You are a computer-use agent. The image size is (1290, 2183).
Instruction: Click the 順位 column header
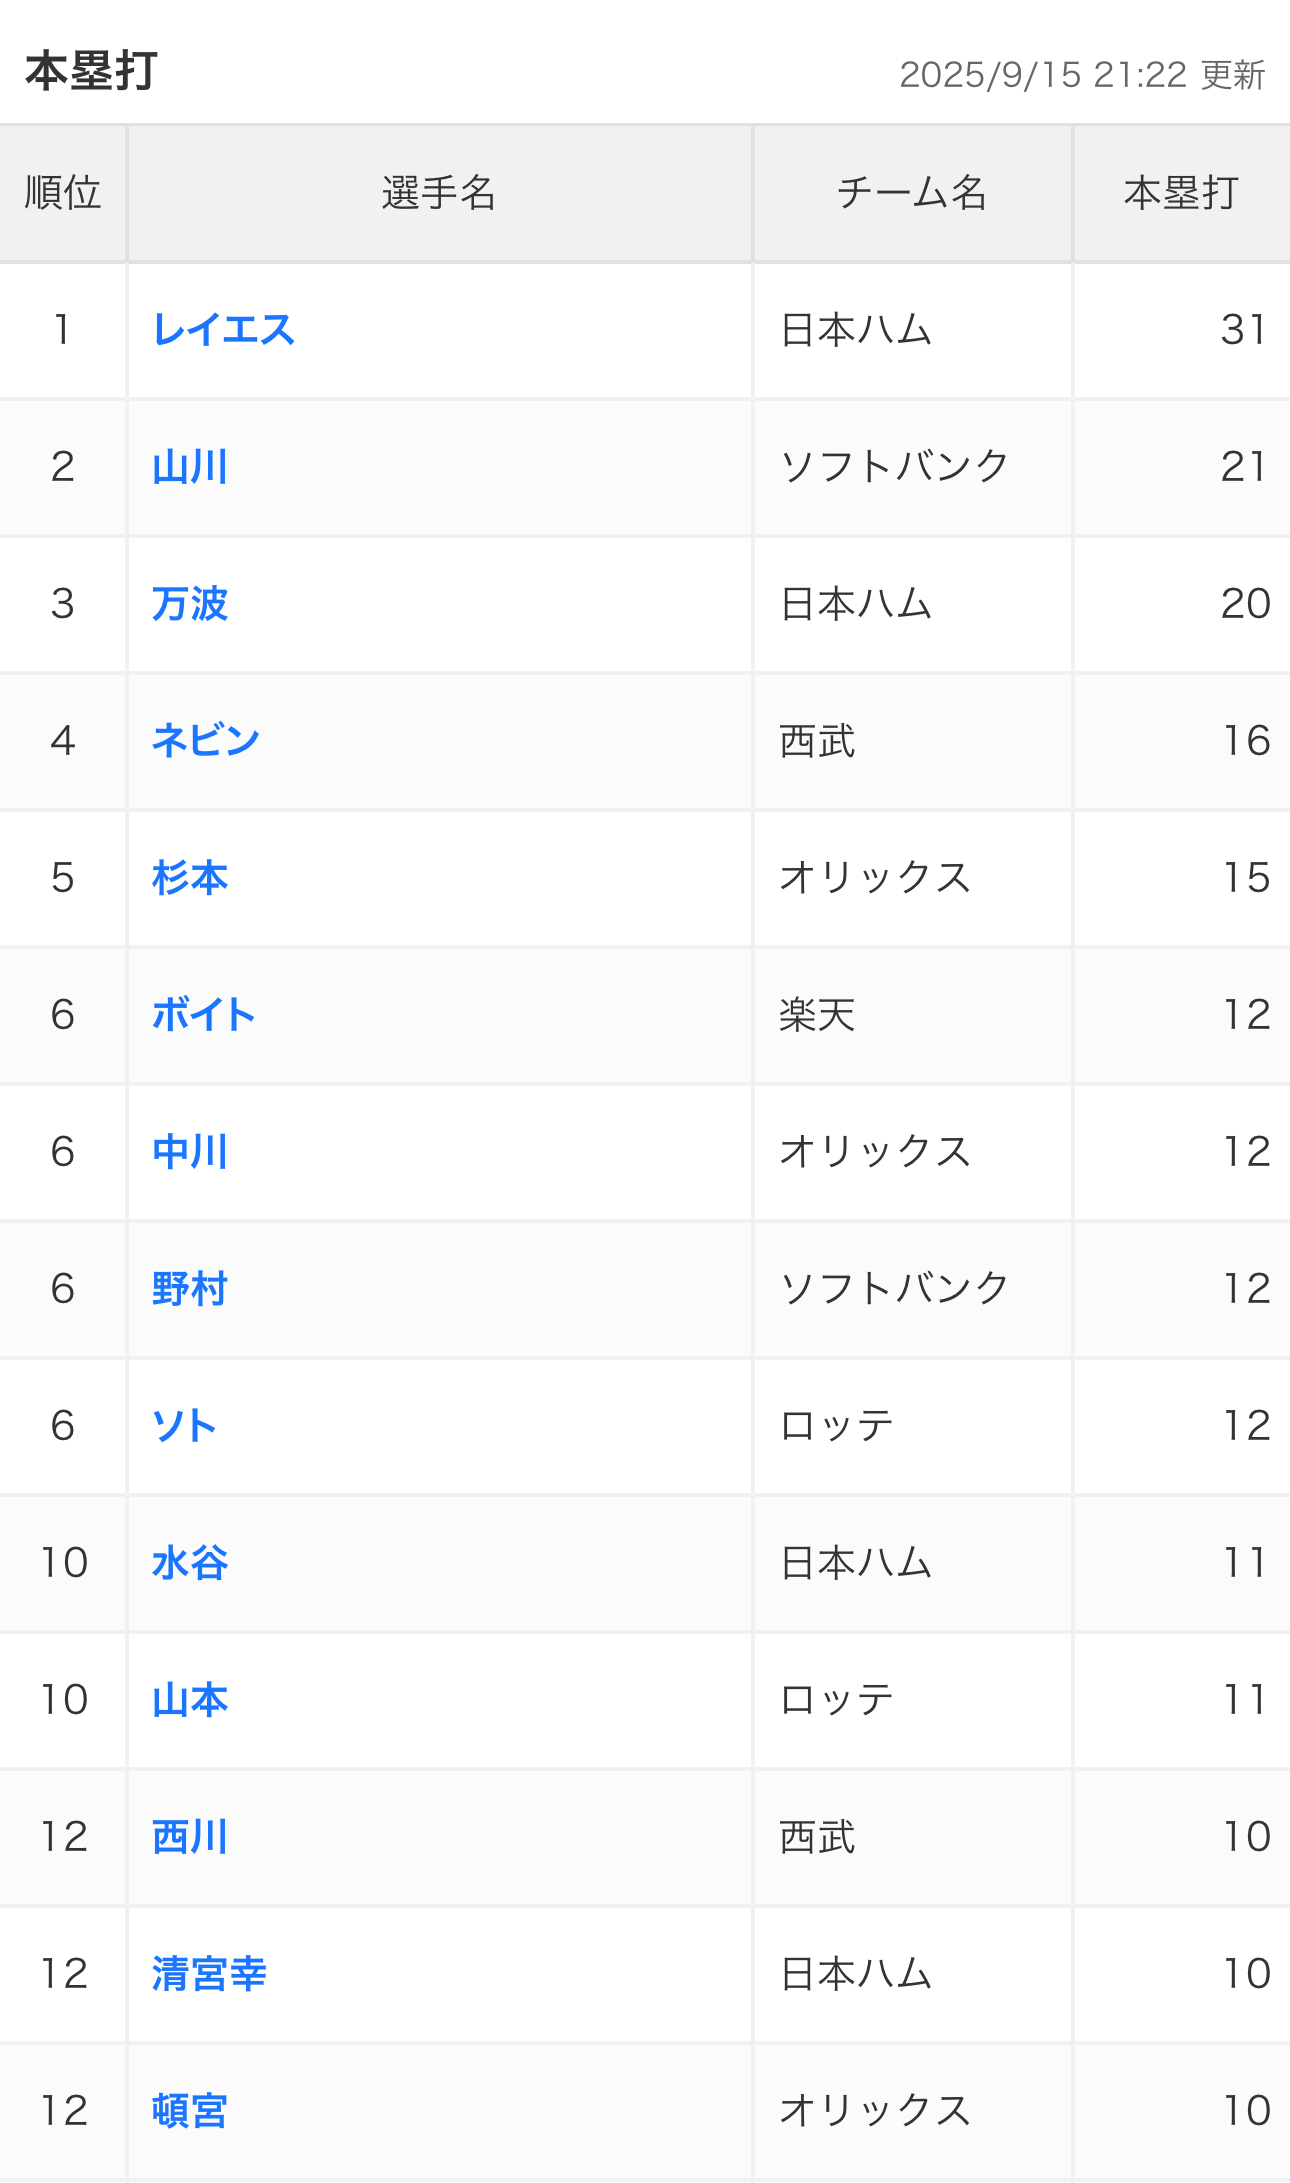(x=63, y=193)
